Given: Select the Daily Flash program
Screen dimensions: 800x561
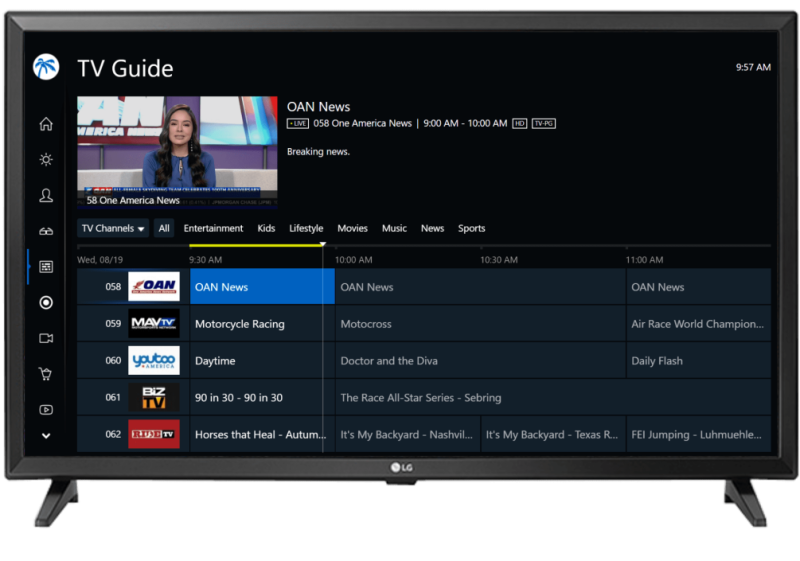Looking at the screenshot, I should pyautogui.click(x=698, y=361).
